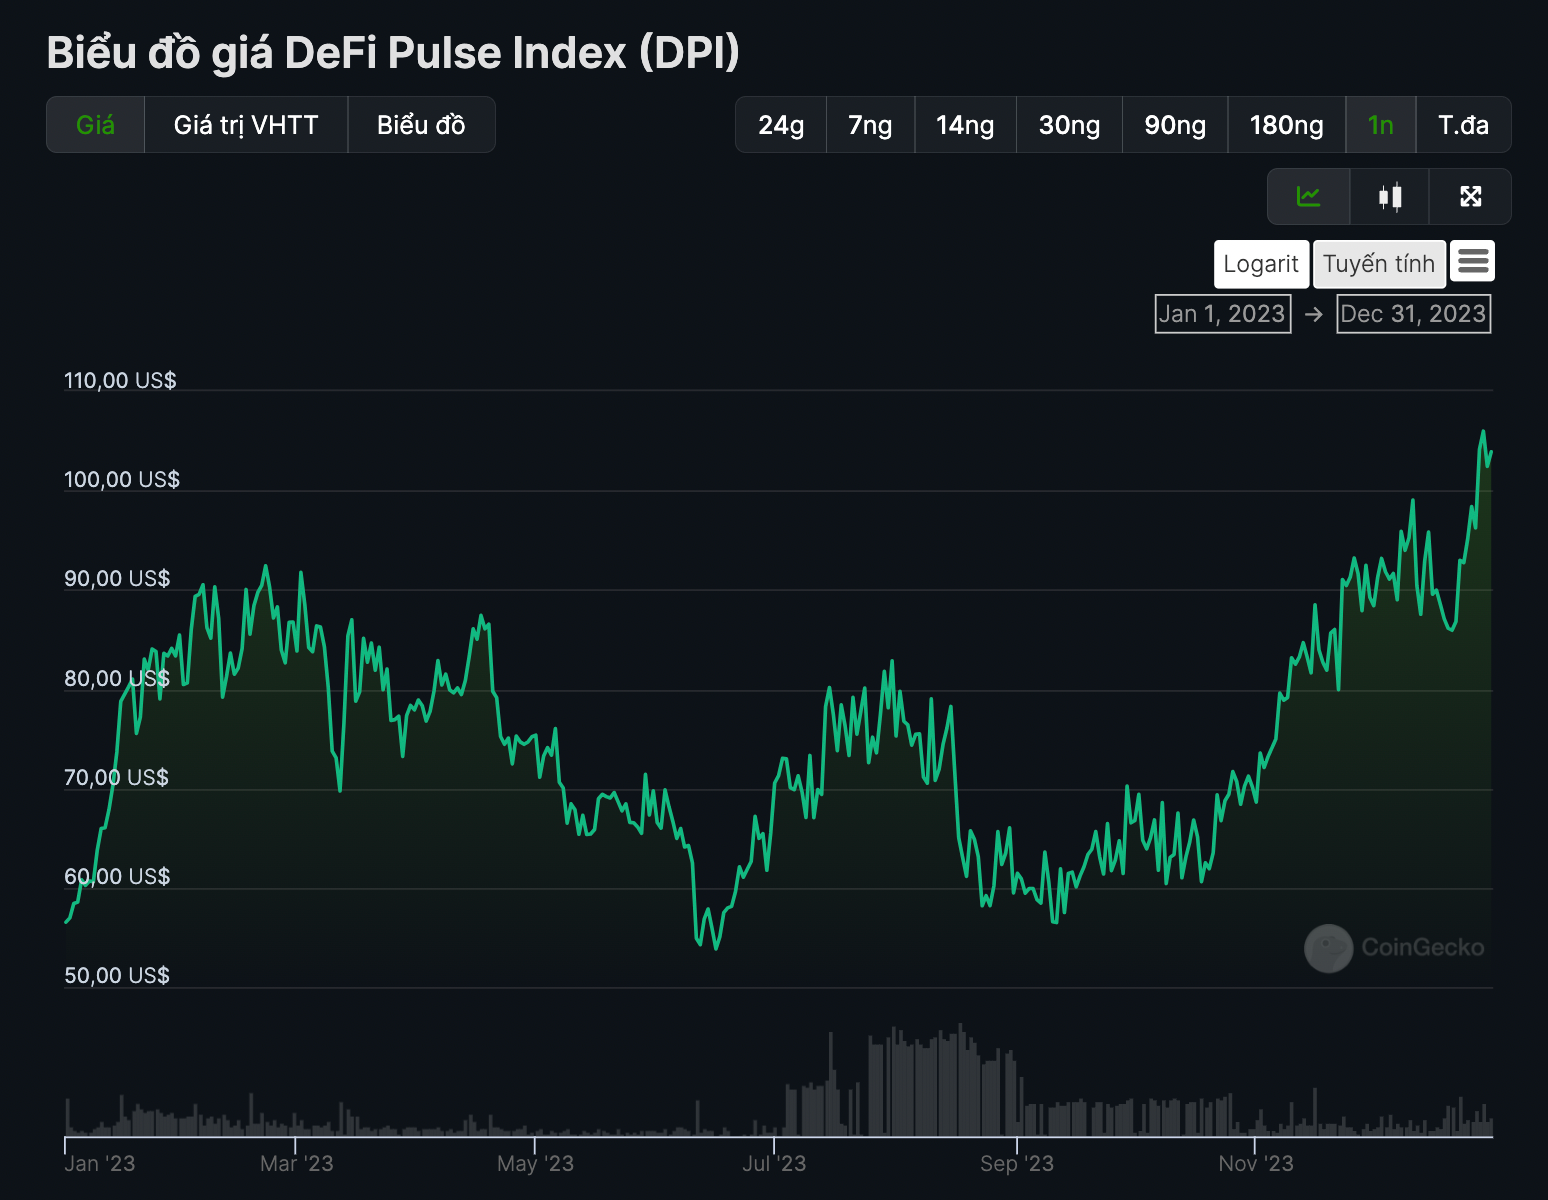Choose the 14ng time range

click(965, 125)
